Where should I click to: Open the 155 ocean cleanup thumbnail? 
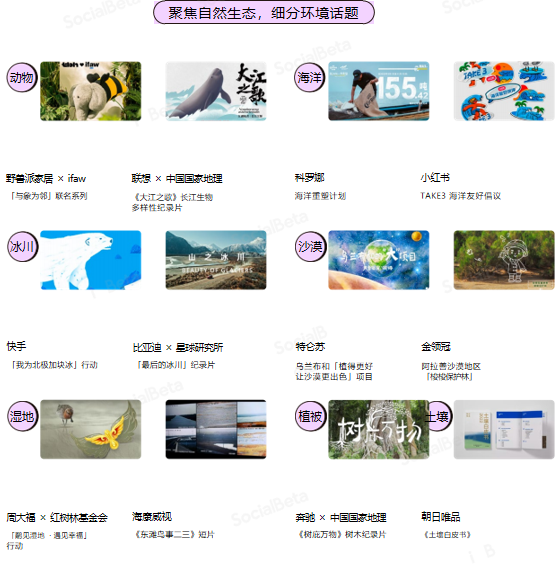click(x=379, y=91)
